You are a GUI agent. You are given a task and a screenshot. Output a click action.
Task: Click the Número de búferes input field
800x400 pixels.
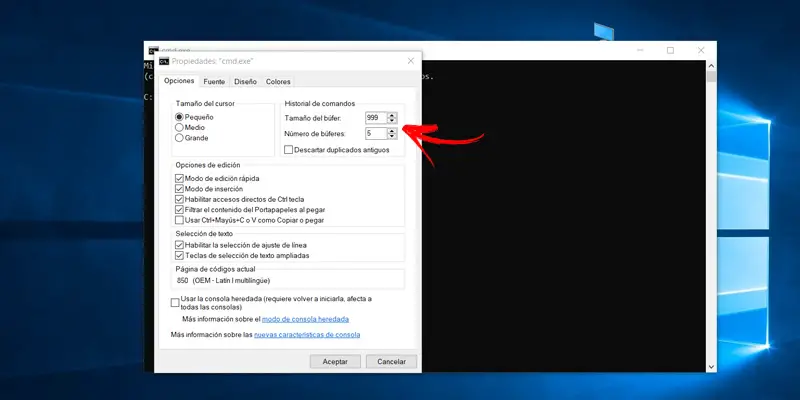coord(376,134)
